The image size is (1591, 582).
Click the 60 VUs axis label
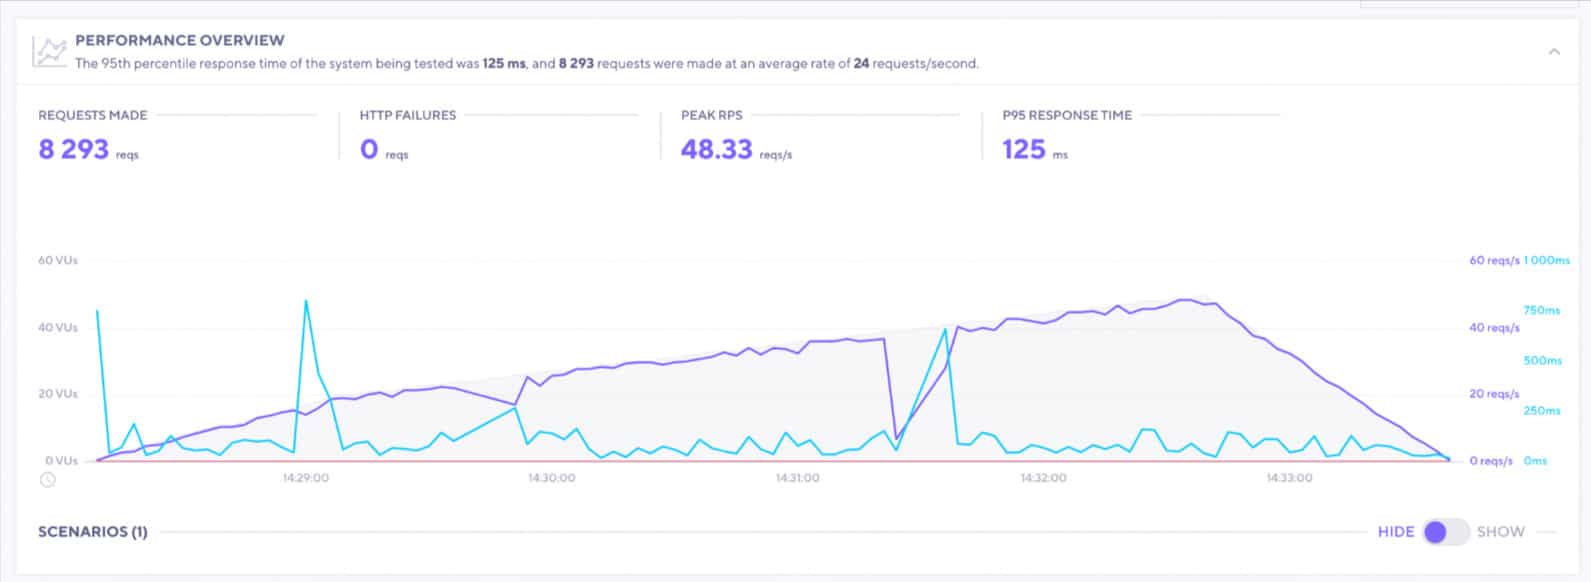[58, 260]
